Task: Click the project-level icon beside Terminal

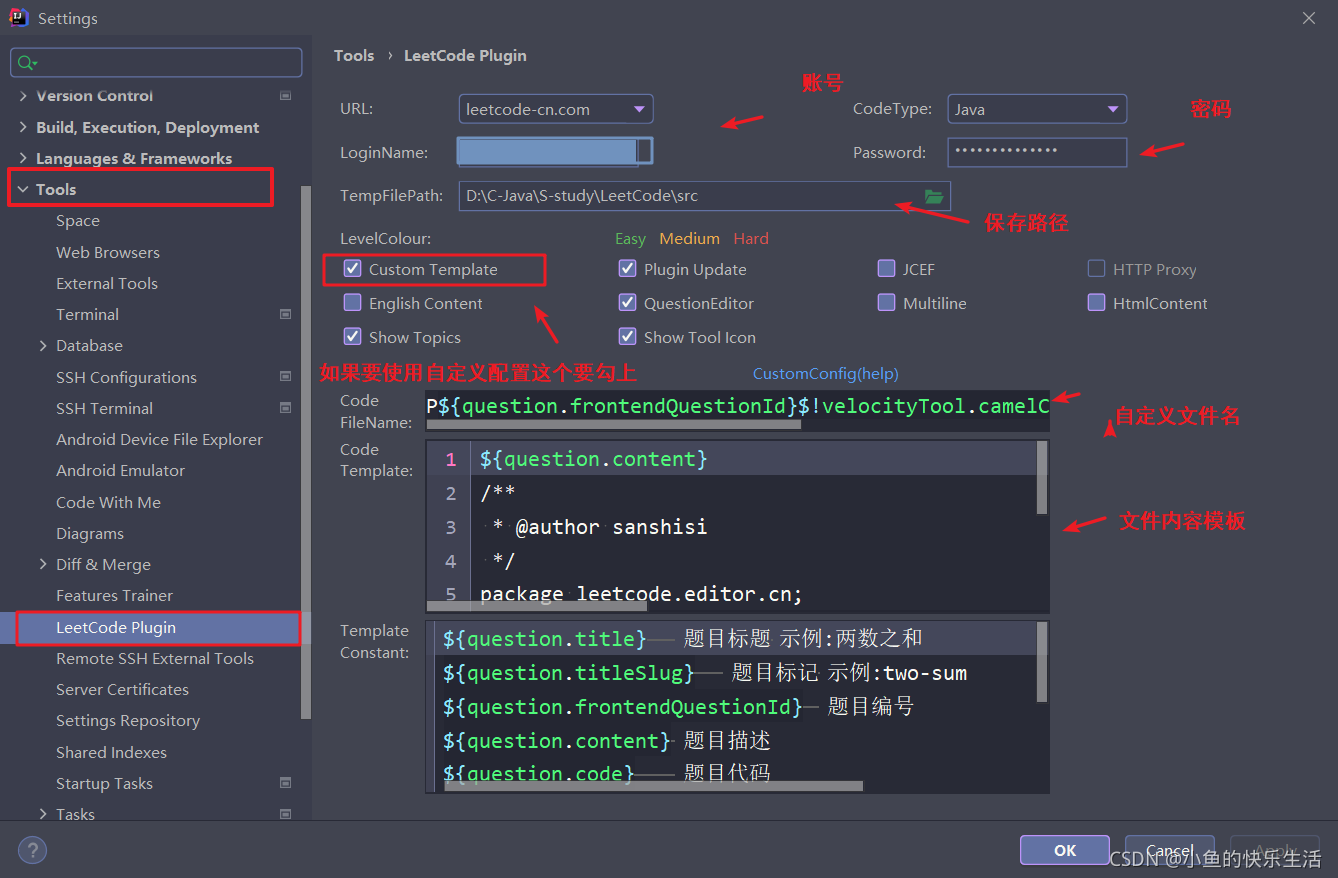Action: pos(285,314)
